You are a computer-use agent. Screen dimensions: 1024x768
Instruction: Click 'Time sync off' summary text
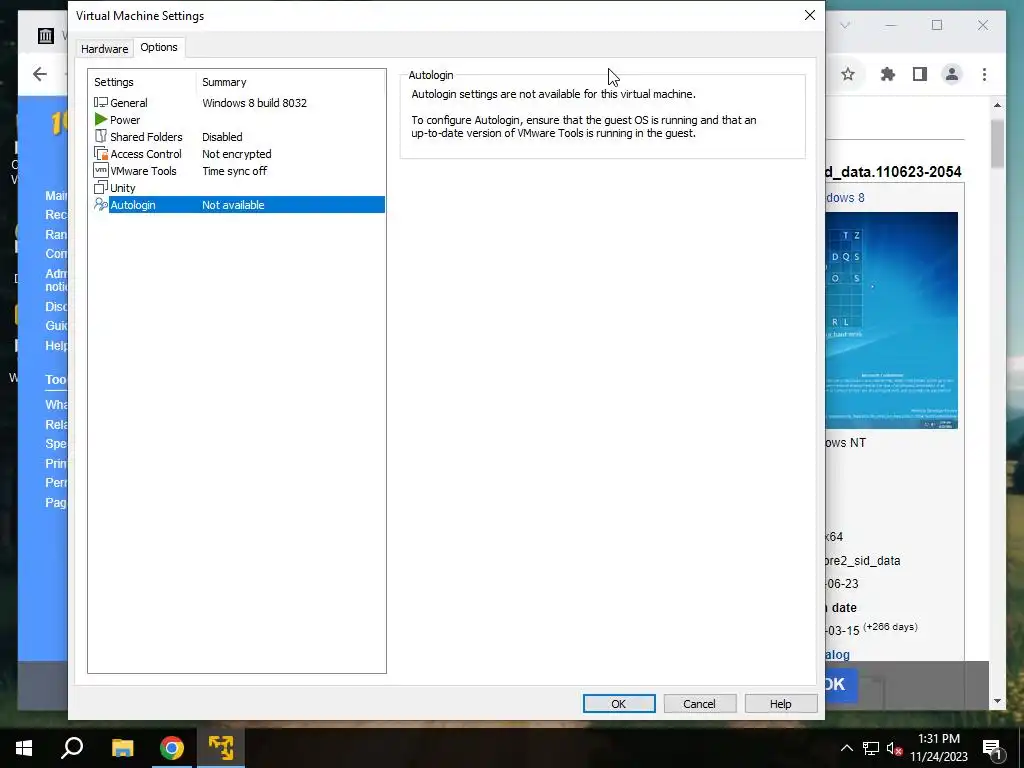click(234, 170)
